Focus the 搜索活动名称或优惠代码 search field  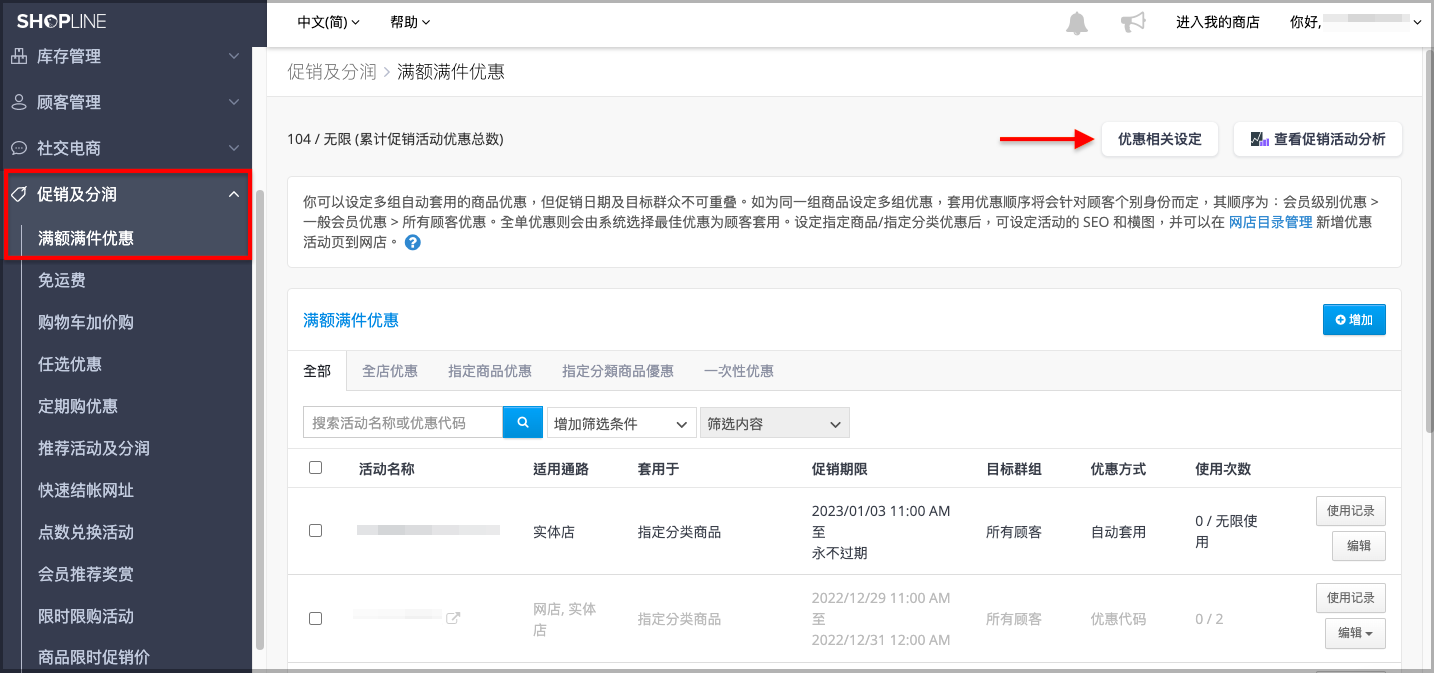[x=403, y=423]
